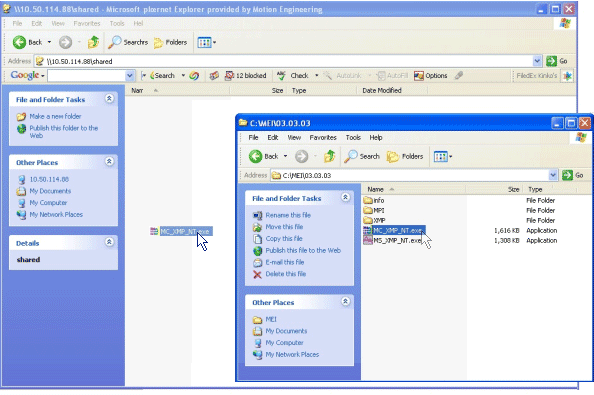Open 10.50.114.88 under Other Places
Viewport: 594px width, 395px height.
pyautogui.click(x=49, y=180)
